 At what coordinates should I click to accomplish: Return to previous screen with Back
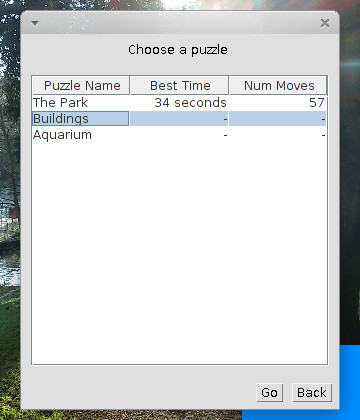312,392
